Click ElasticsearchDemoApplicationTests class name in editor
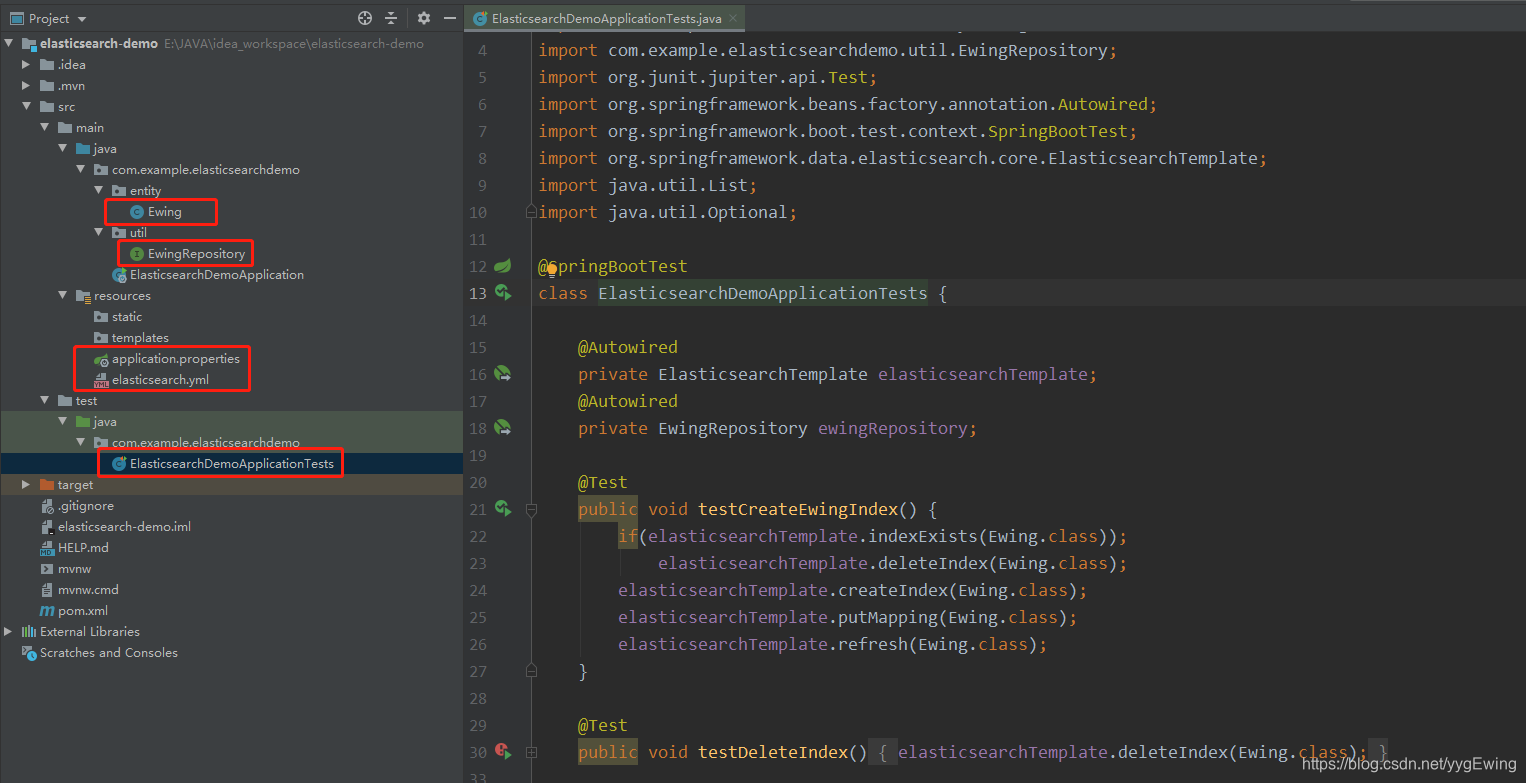Image resolution: width=1526 pixels, height=783 pixels. point(763,293)
